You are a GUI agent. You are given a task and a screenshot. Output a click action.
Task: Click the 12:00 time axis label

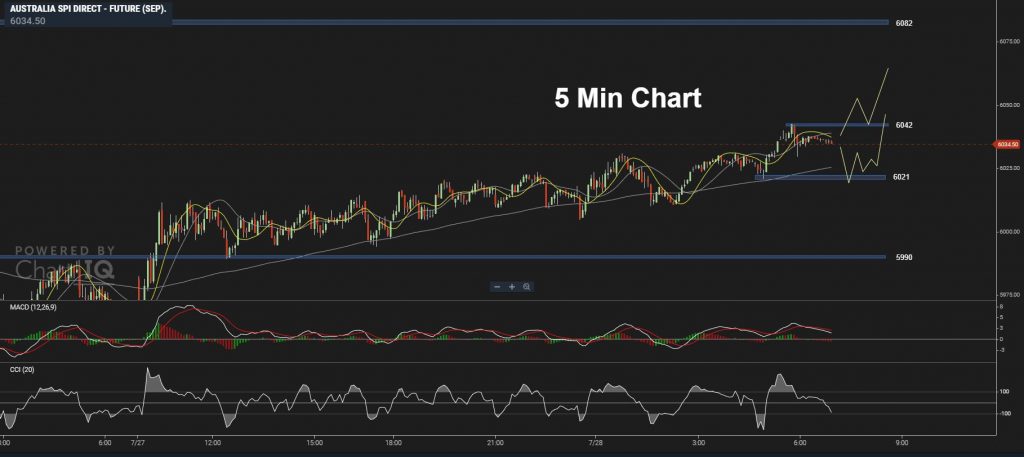pos(214,441)
